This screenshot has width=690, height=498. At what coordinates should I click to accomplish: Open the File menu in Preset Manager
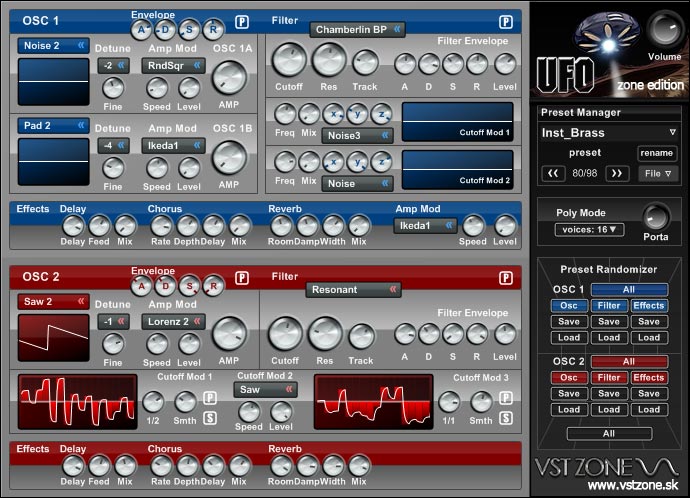tap(658, 174)
